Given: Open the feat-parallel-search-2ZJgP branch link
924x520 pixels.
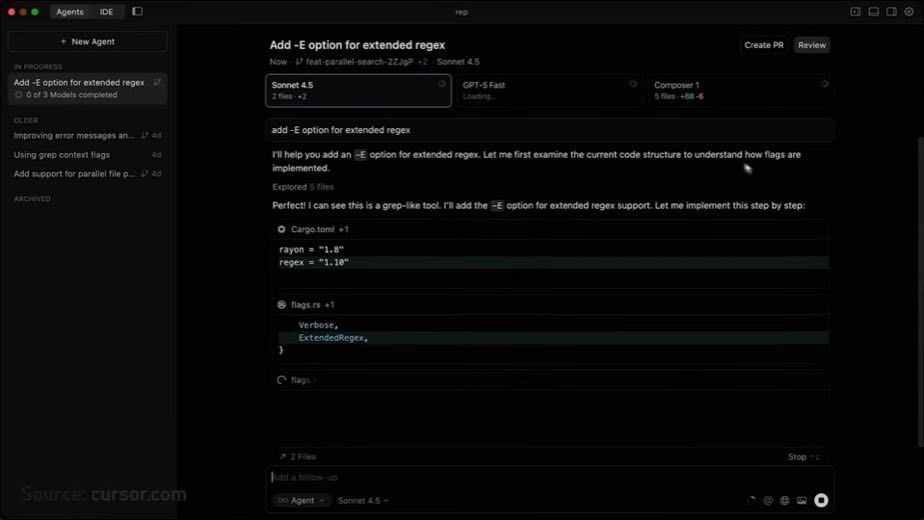Looking at the screenshot, I should click(x=359, y=62).
